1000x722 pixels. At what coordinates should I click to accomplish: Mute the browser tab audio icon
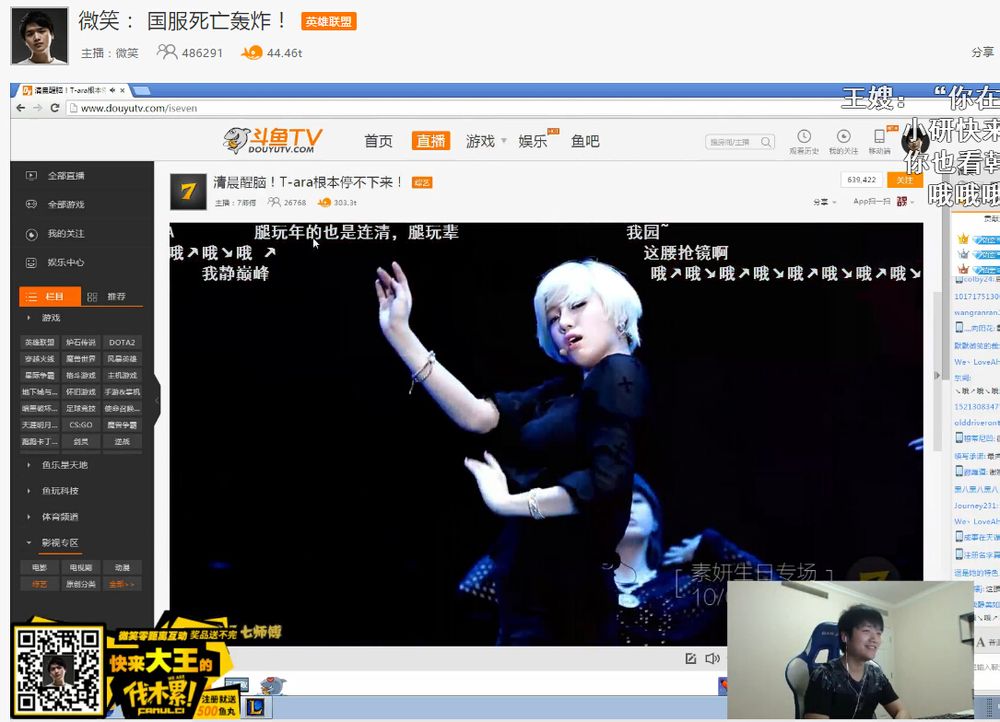[112, 91]
